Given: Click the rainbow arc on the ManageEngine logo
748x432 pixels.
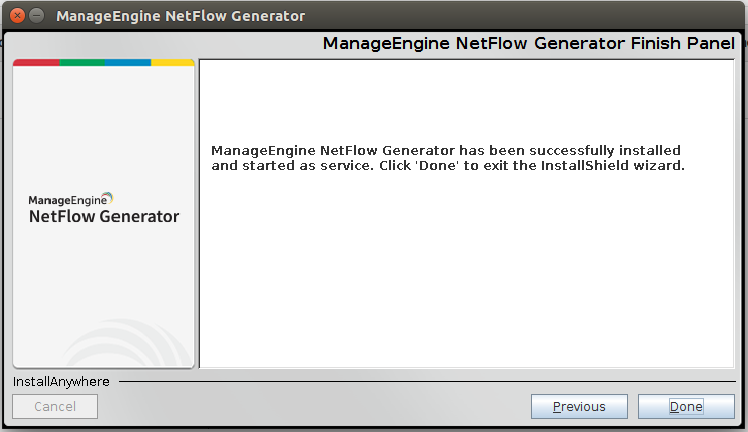Looking at the screenshot, I should click(x=108, y=197).
